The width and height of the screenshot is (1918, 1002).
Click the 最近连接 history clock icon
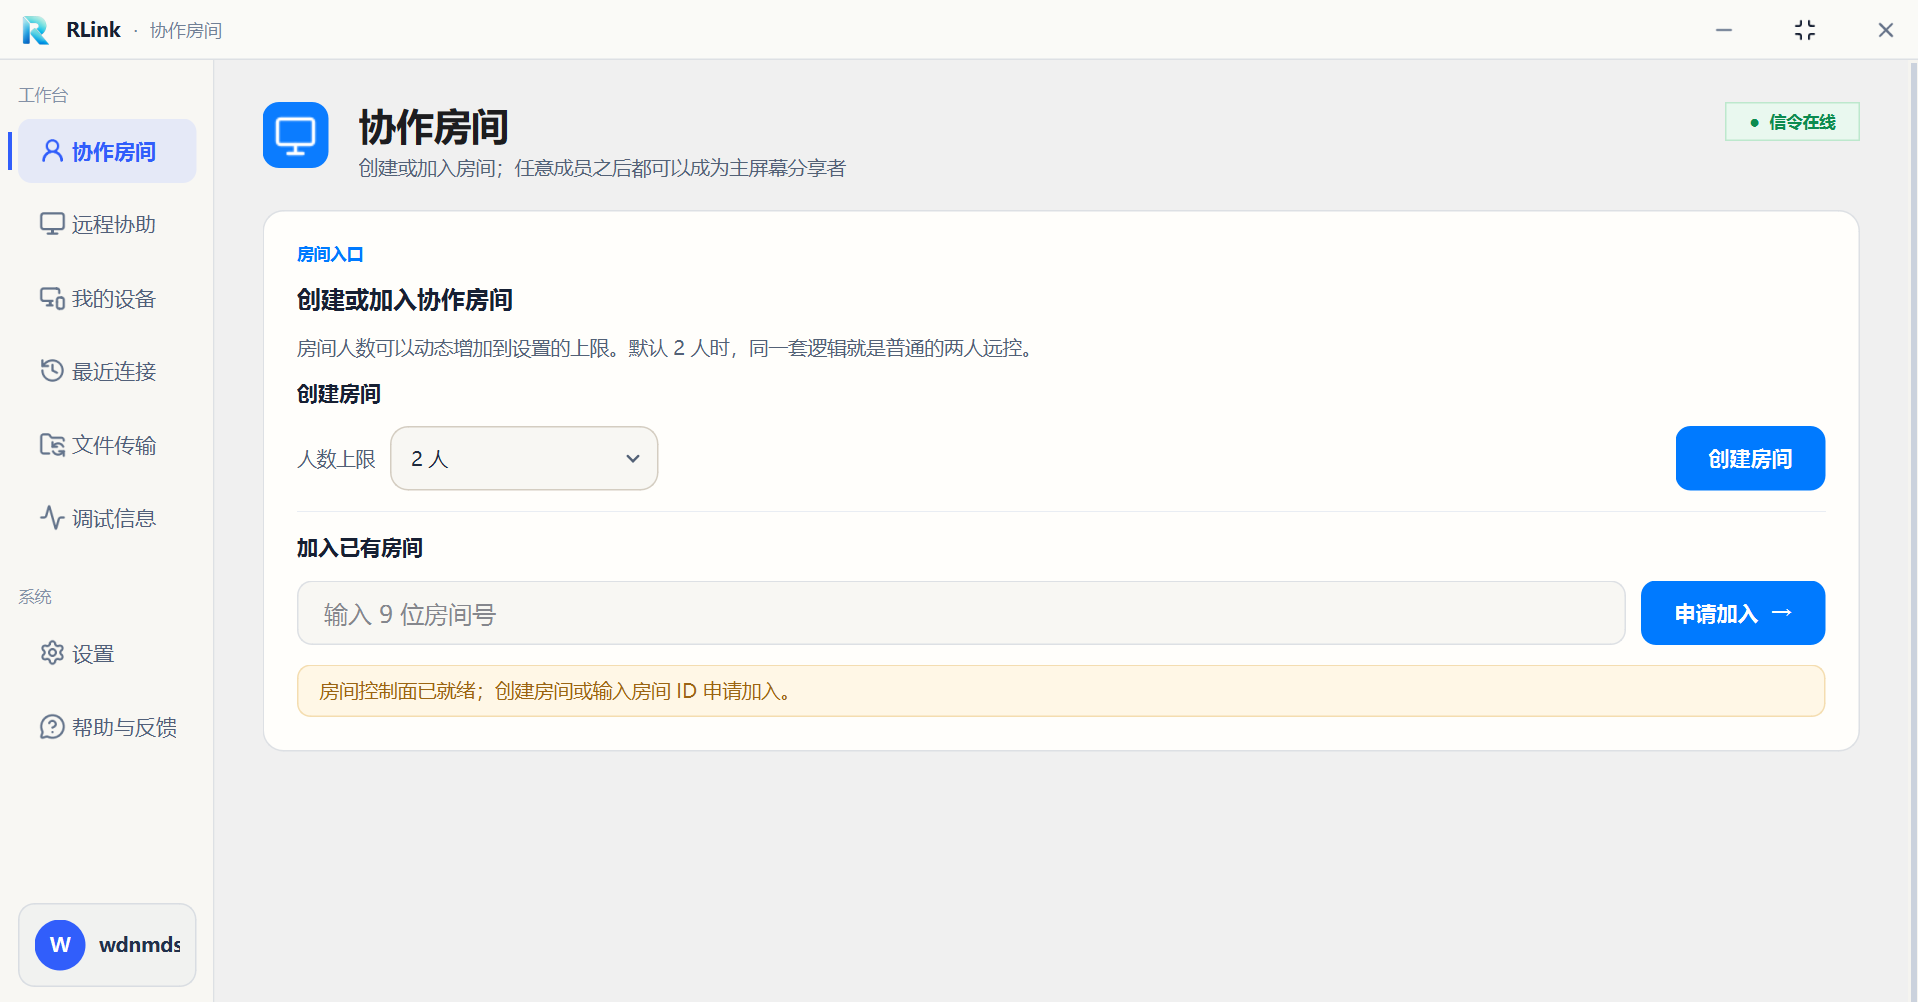[52, 371]
